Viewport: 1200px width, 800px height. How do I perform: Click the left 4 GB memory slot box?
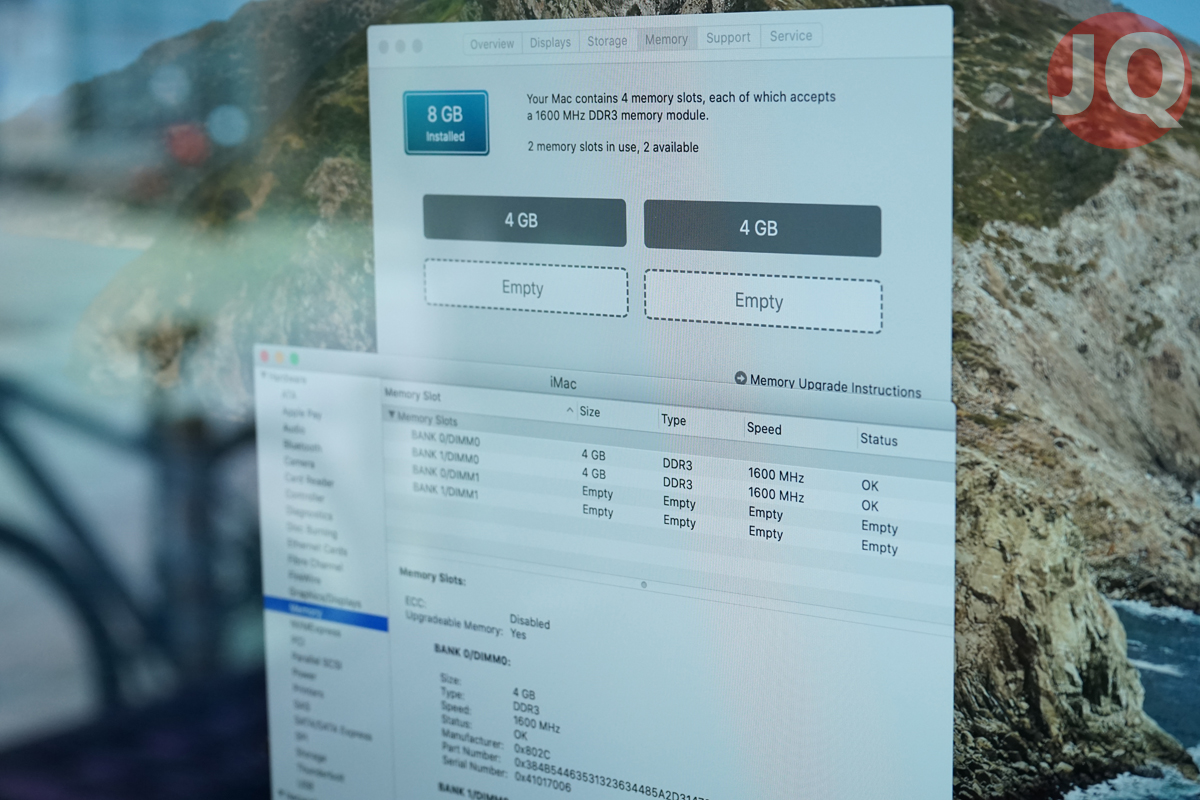(524, 222)
